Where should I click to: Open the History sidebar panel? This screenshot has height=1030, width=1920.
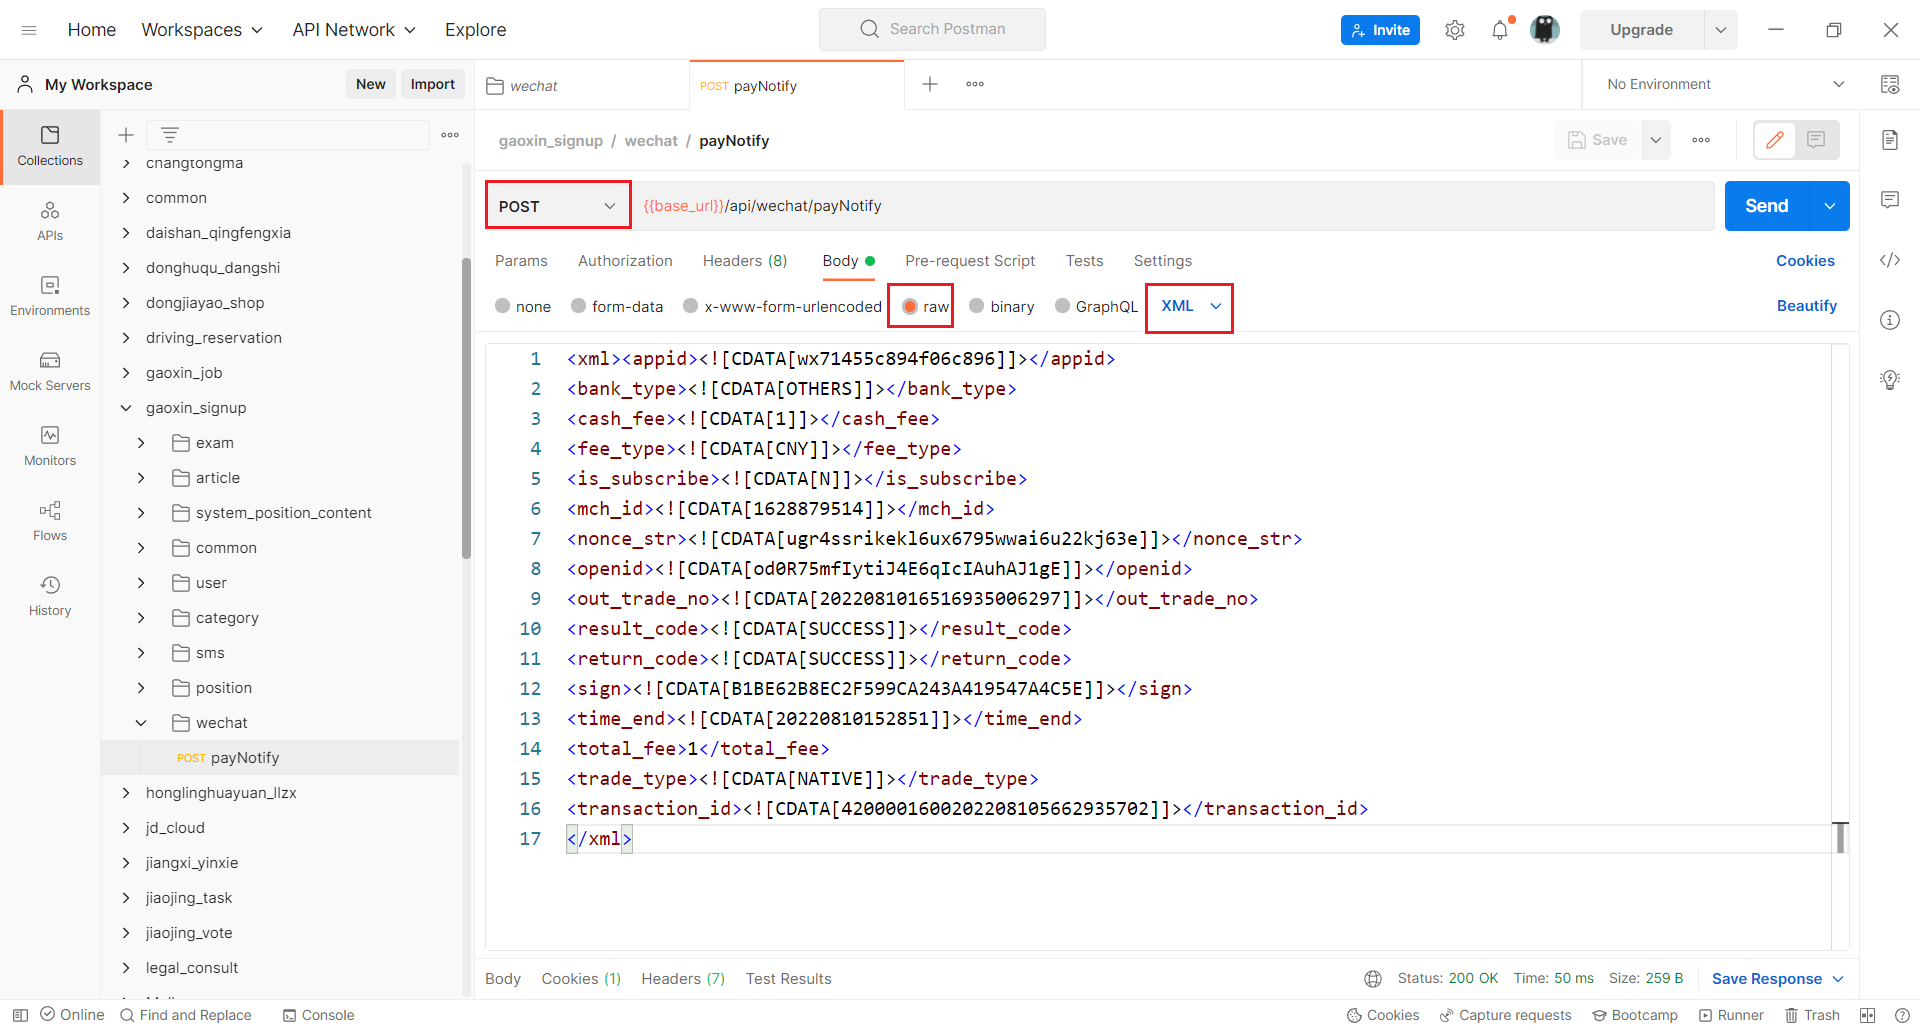coord(50,595)
